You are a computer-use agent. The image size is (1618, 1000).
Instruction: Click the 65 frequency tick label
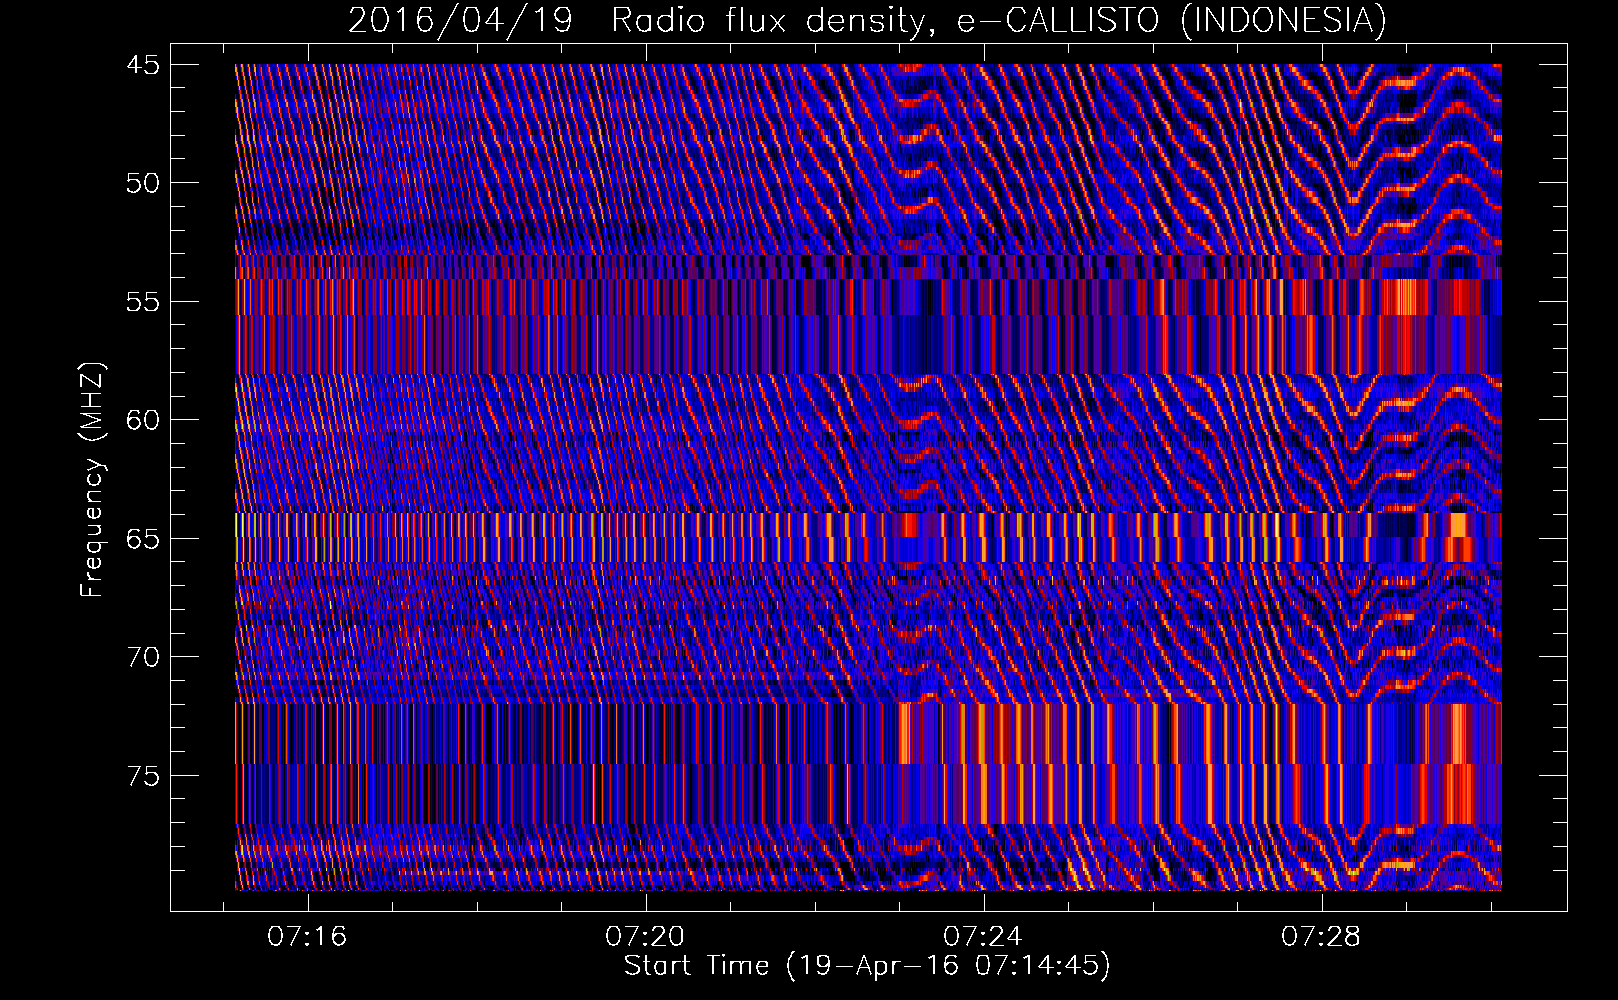(143, 539)
